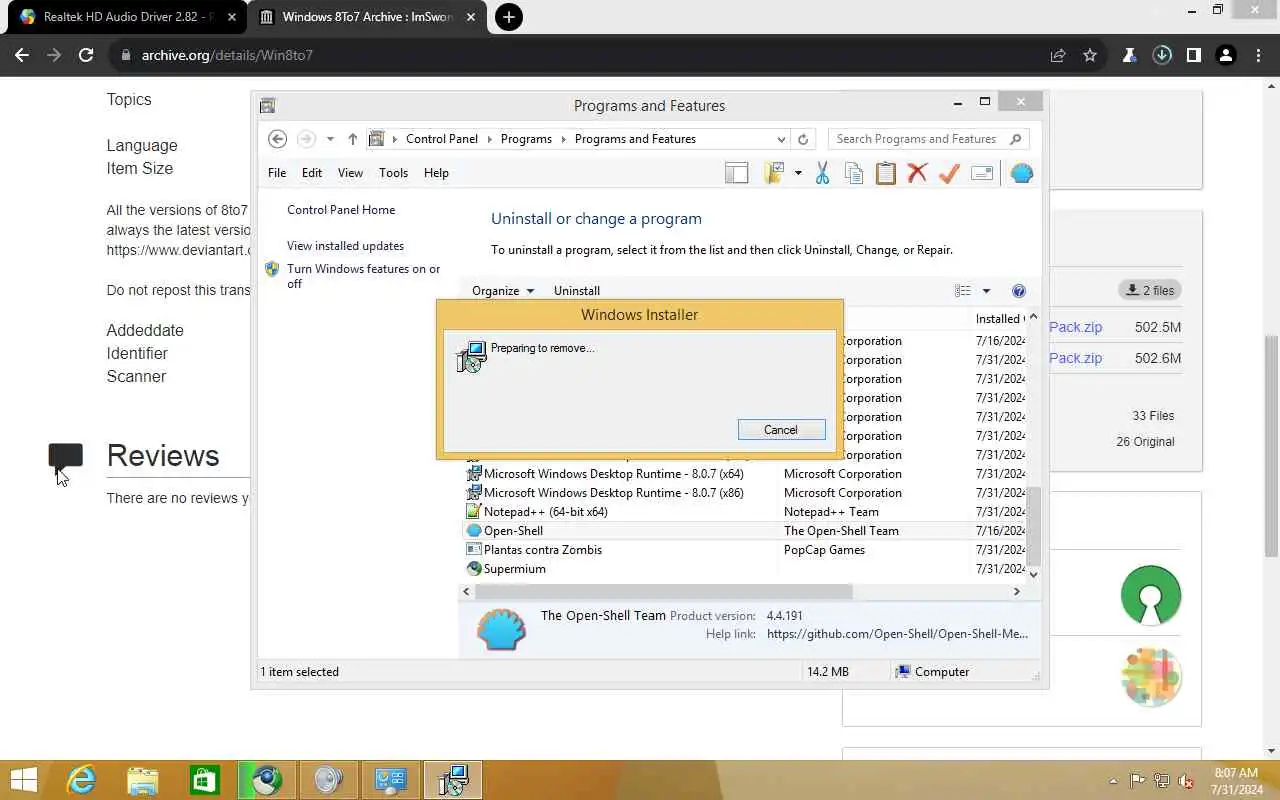Image resolution: width=1280 pixels, height=800 pixels.
Task: Open the Windows Start button
Action: click(24, 780)
